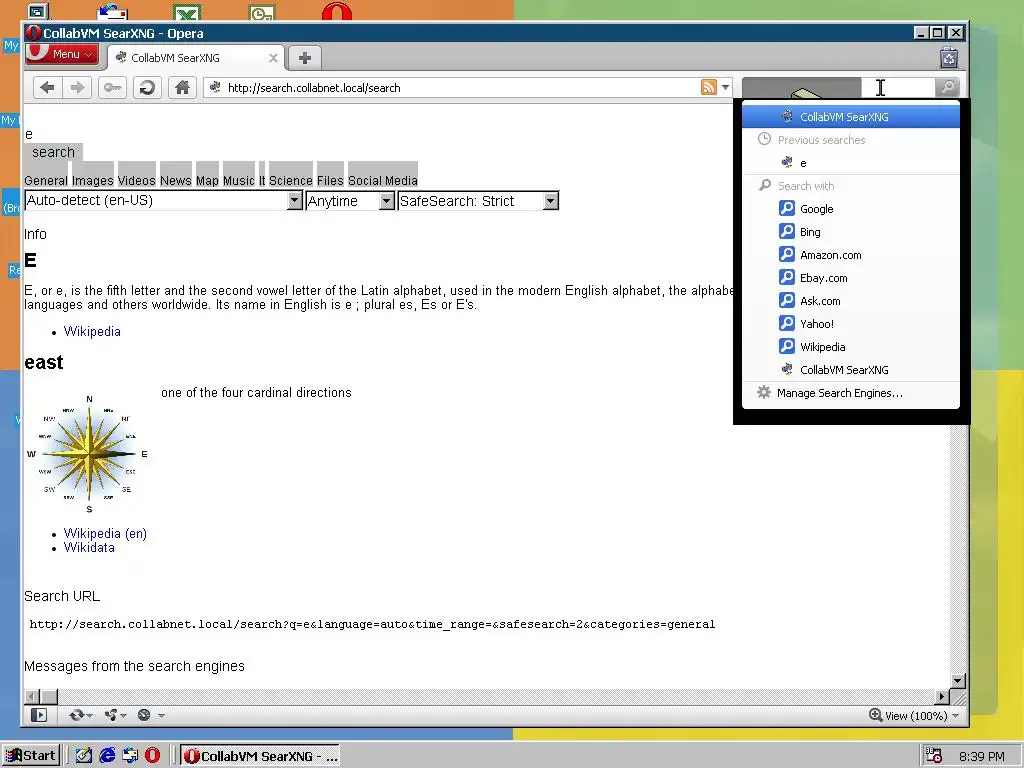The width and height of the screenshot is (1024, 768).
Task: Open Opera Unite icon in status bar
Action: (x=116, y=715)
